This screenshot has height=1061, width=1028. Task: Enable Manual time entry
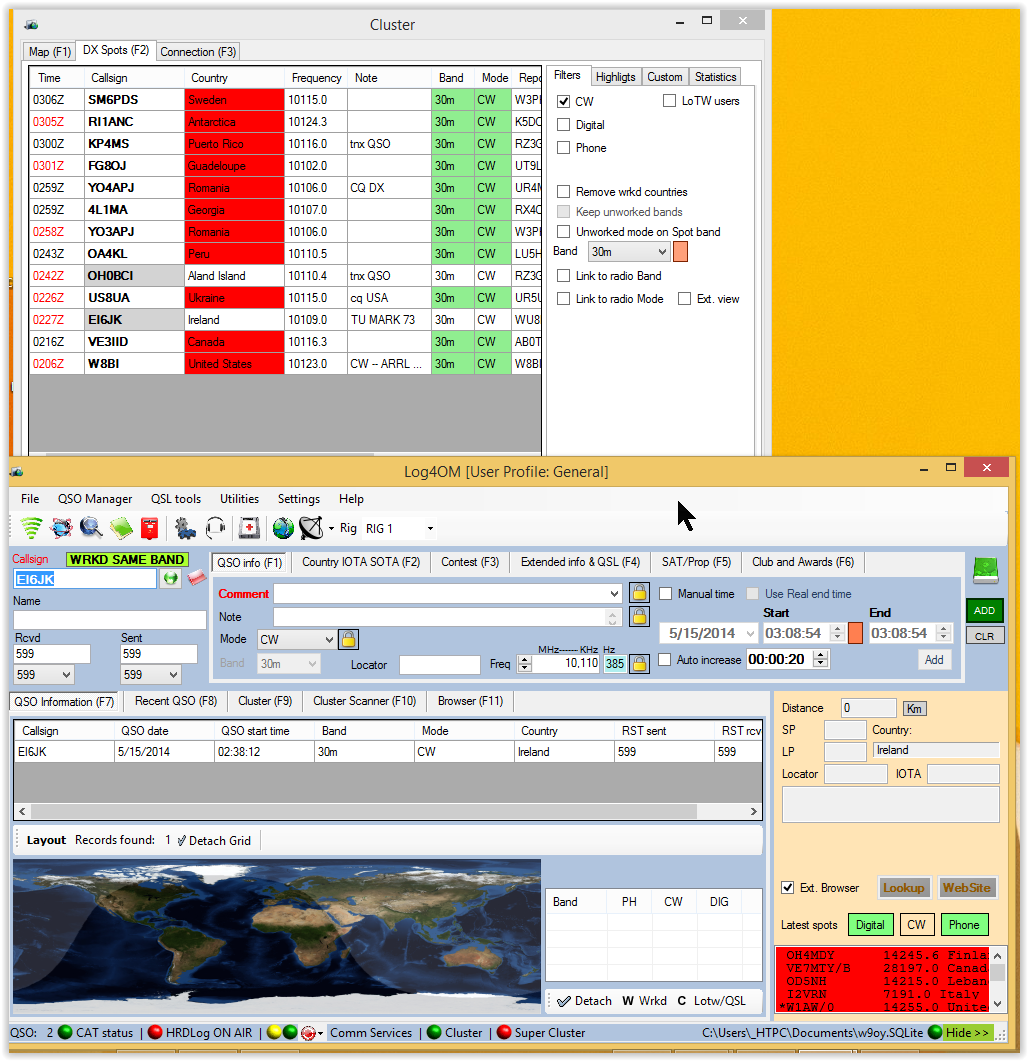pos(665,592)
